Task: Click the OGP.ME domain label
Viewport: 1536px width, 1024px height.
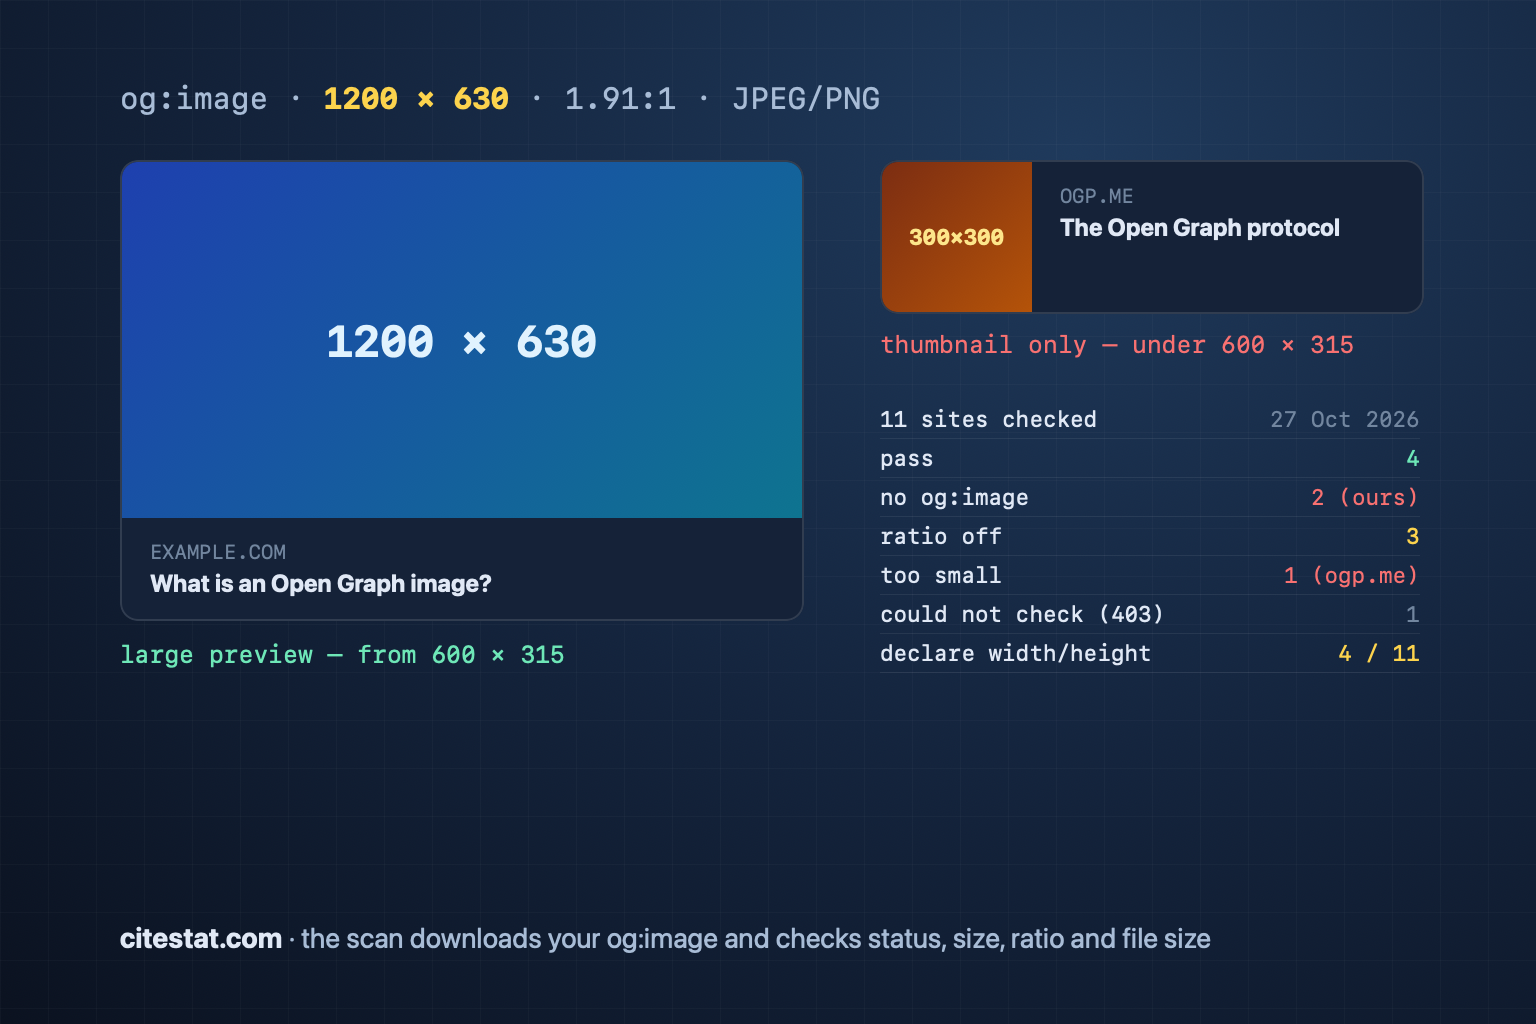Action: click(1097, 196)
